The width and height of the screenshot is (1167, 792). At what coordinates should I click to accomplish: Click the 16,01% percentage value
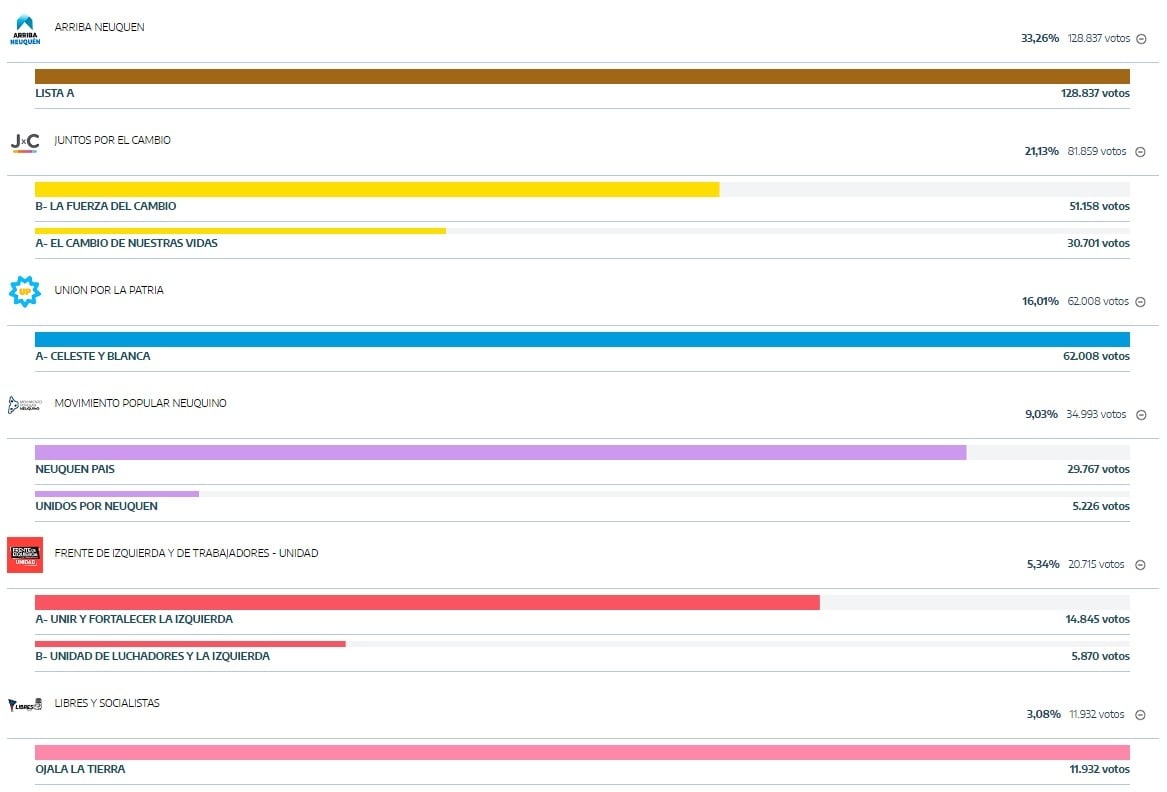(x=1040, y=301)
